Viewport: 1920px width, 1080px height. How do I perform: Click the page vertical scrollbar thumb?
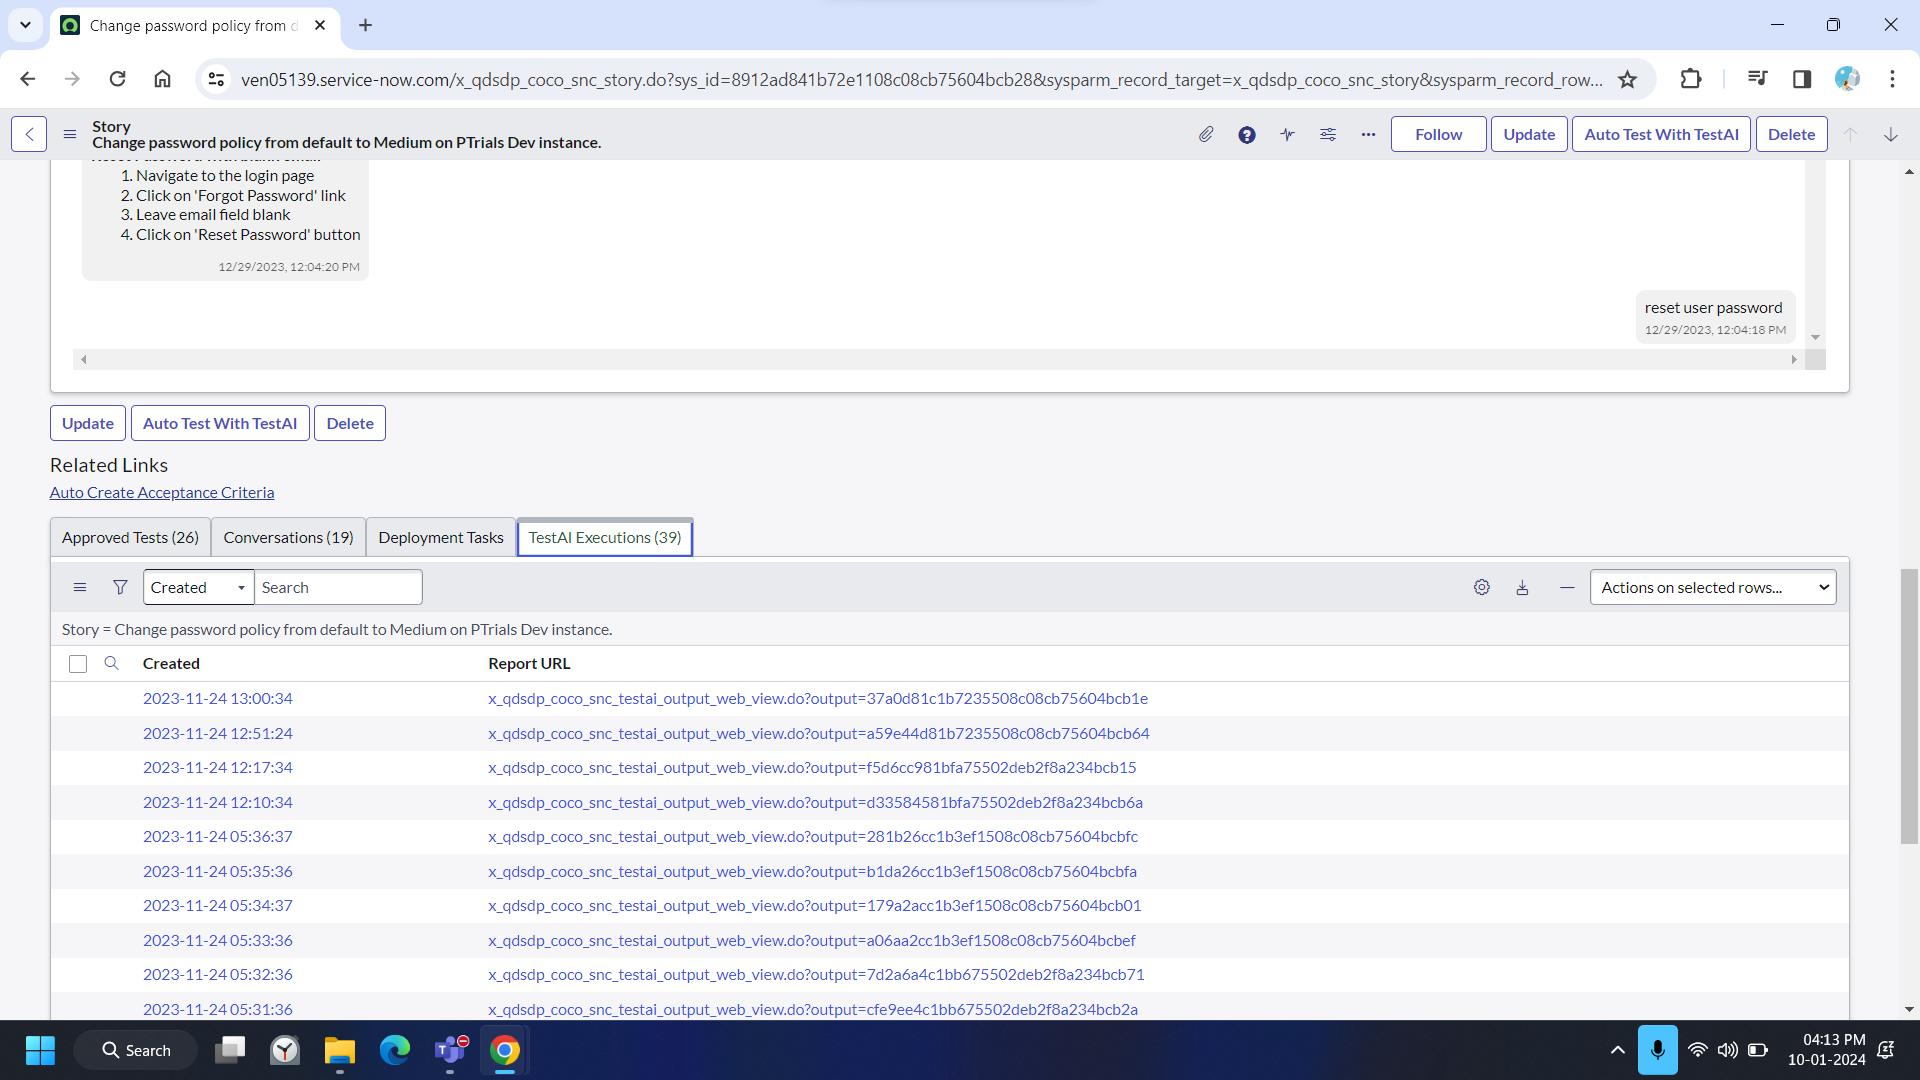pyautogui.click(x=1909, y=706)
